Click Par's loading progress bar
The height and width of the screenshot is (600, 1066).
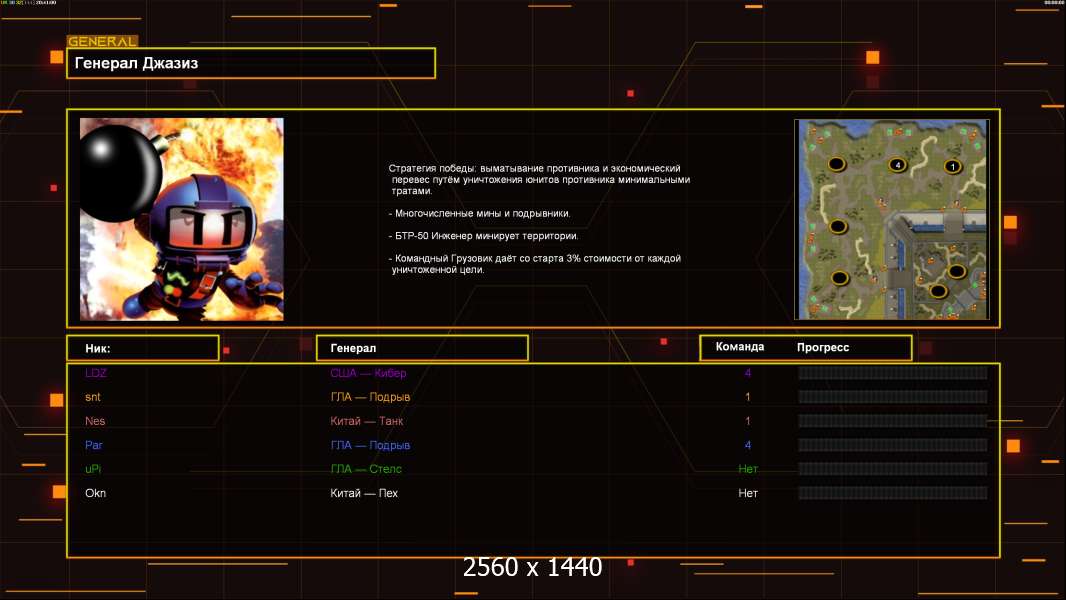pyautogui.click(x=893, y=445)
